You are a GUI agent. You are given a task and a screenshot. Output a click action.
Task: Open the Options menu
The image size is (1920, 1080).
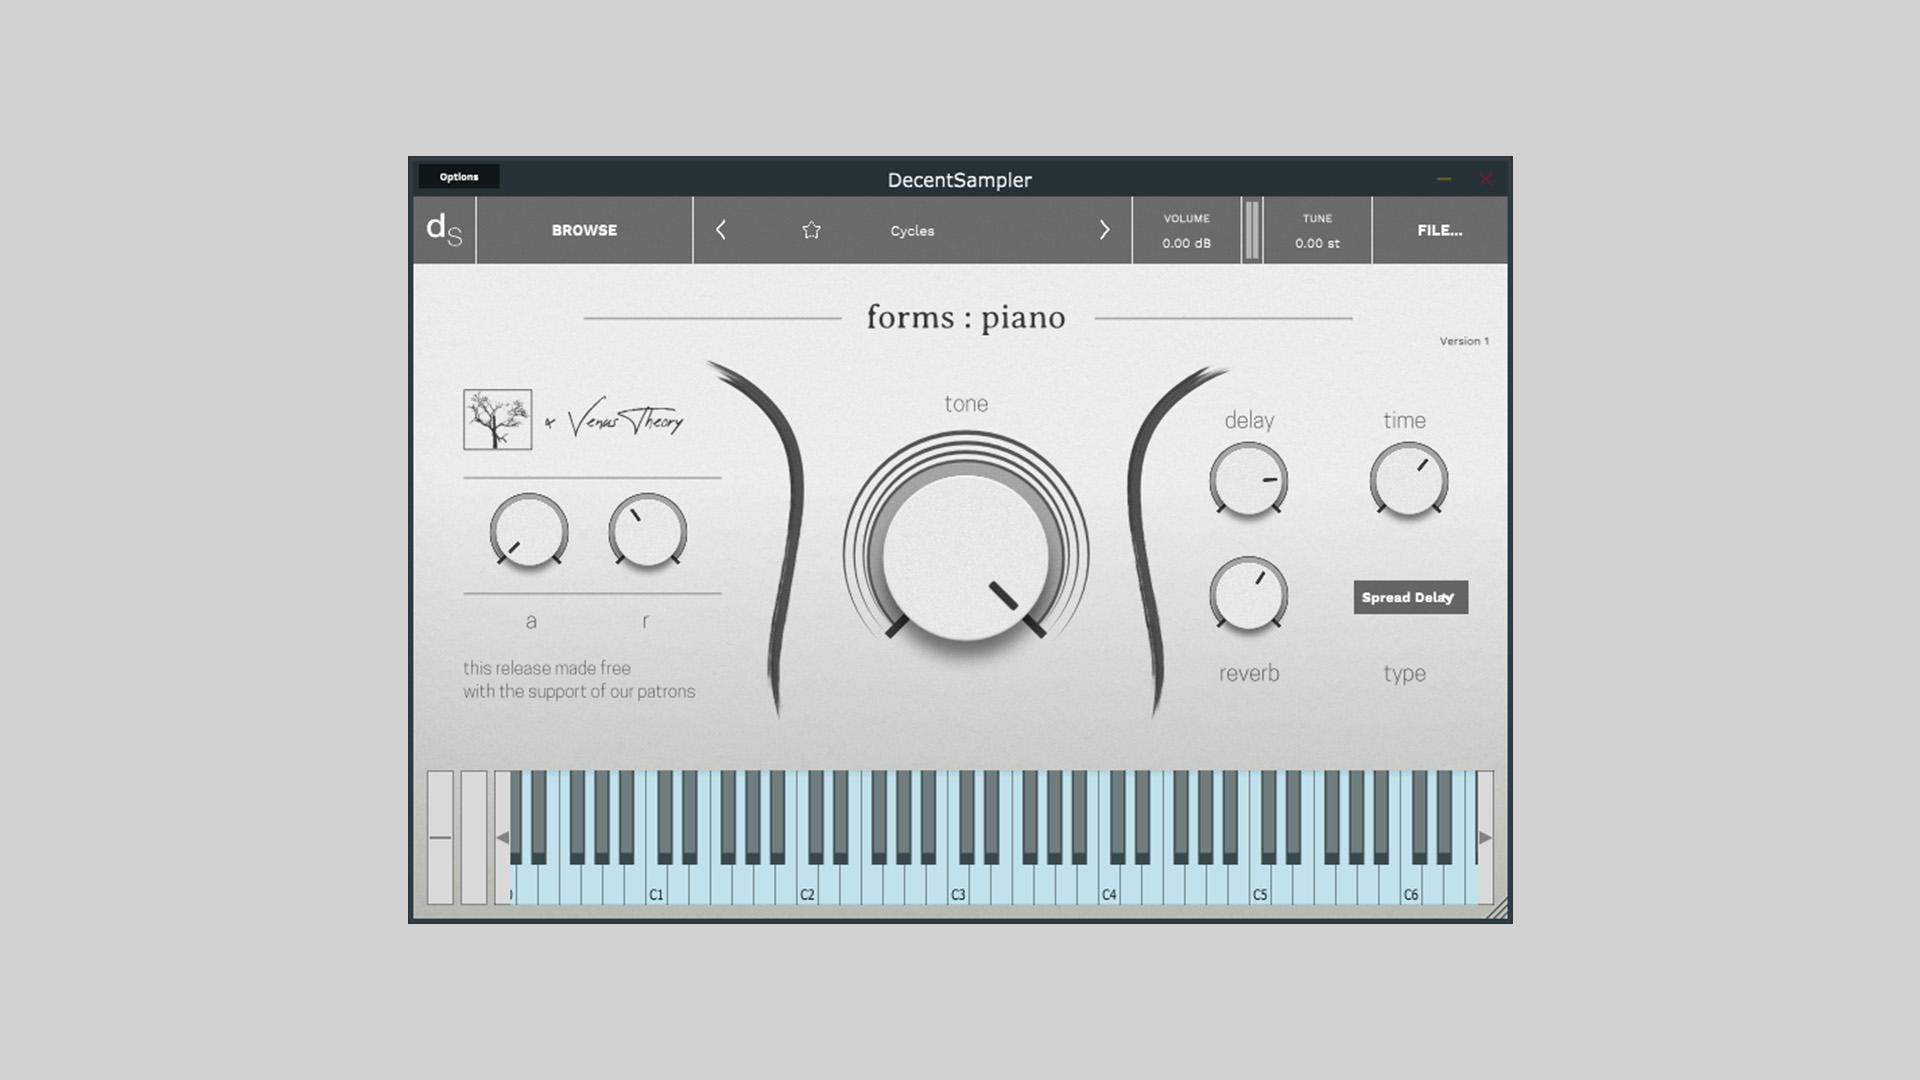(x=459, y=177)
